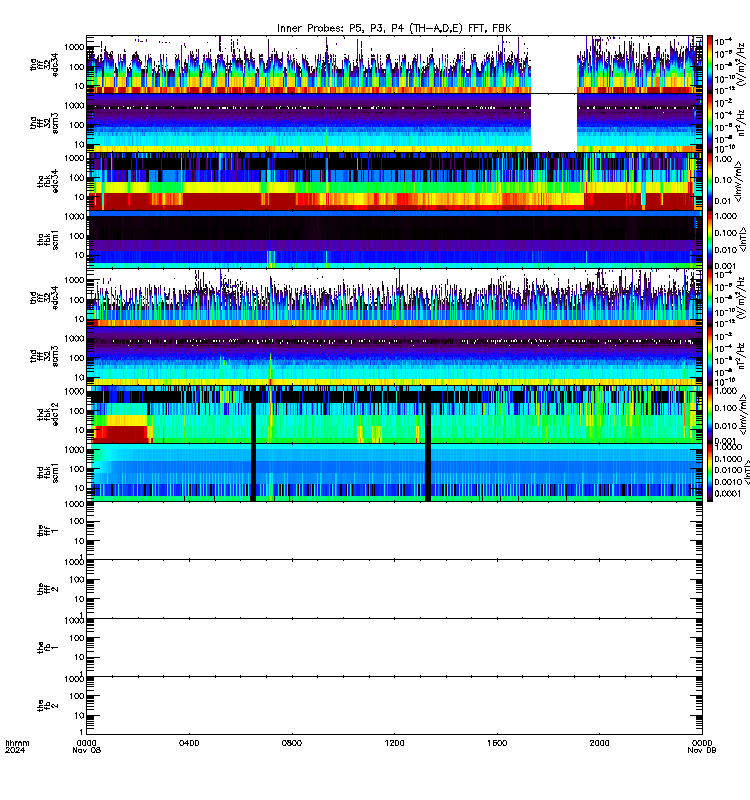
Task: Select the thd fff 32 scm3 spectrogram panel
Action: (x=394, y=356)
